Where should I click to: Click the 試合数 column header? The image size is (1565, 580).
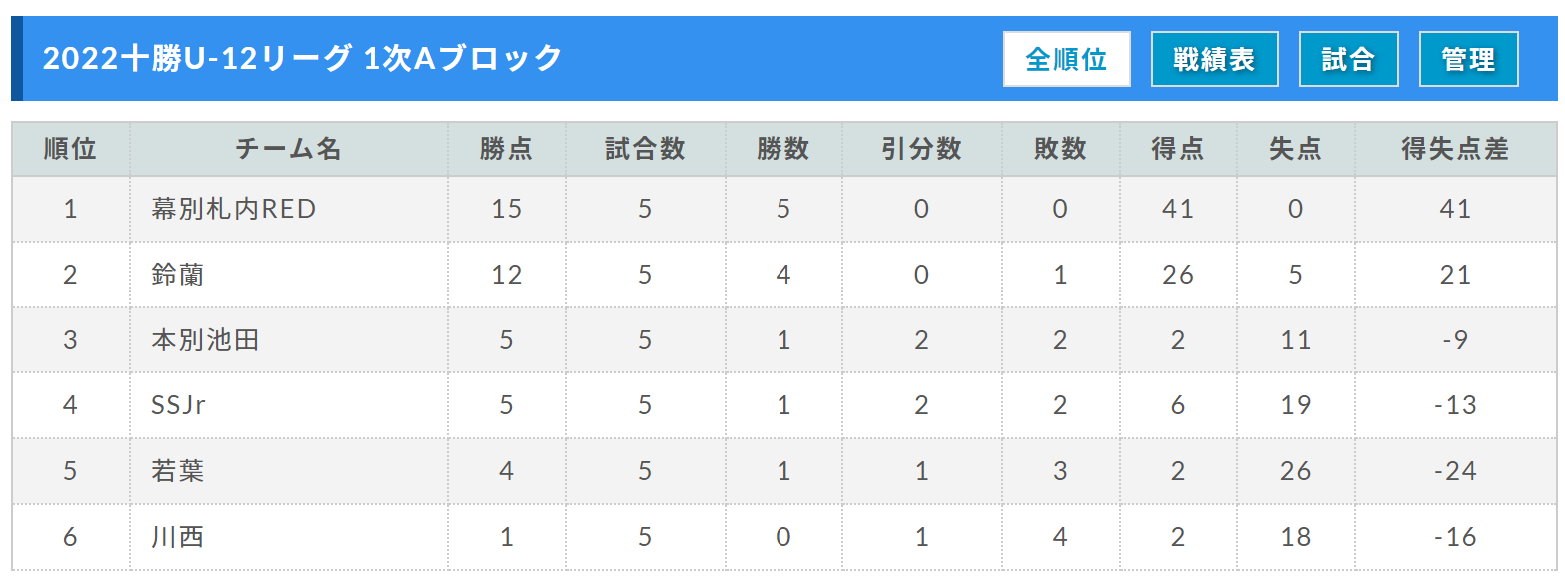[645, 149]
